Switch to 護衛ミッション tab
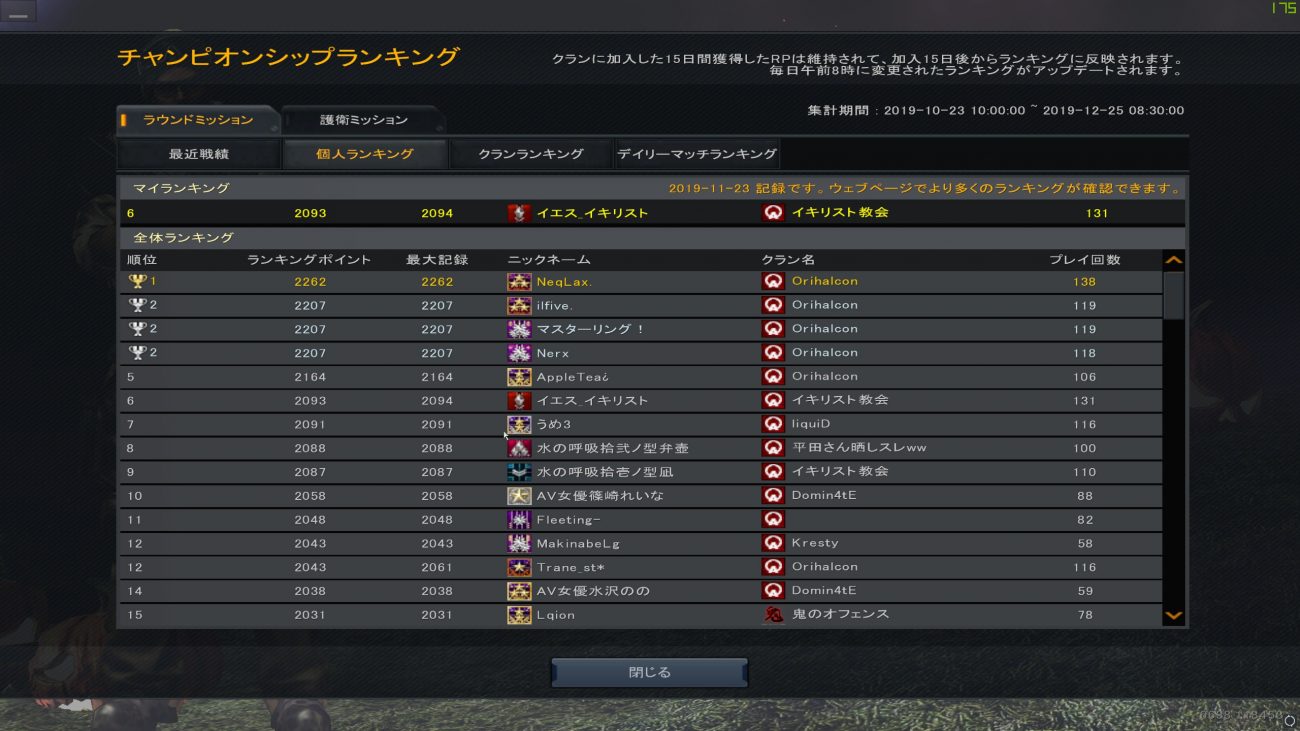 (x=363, y=120)
